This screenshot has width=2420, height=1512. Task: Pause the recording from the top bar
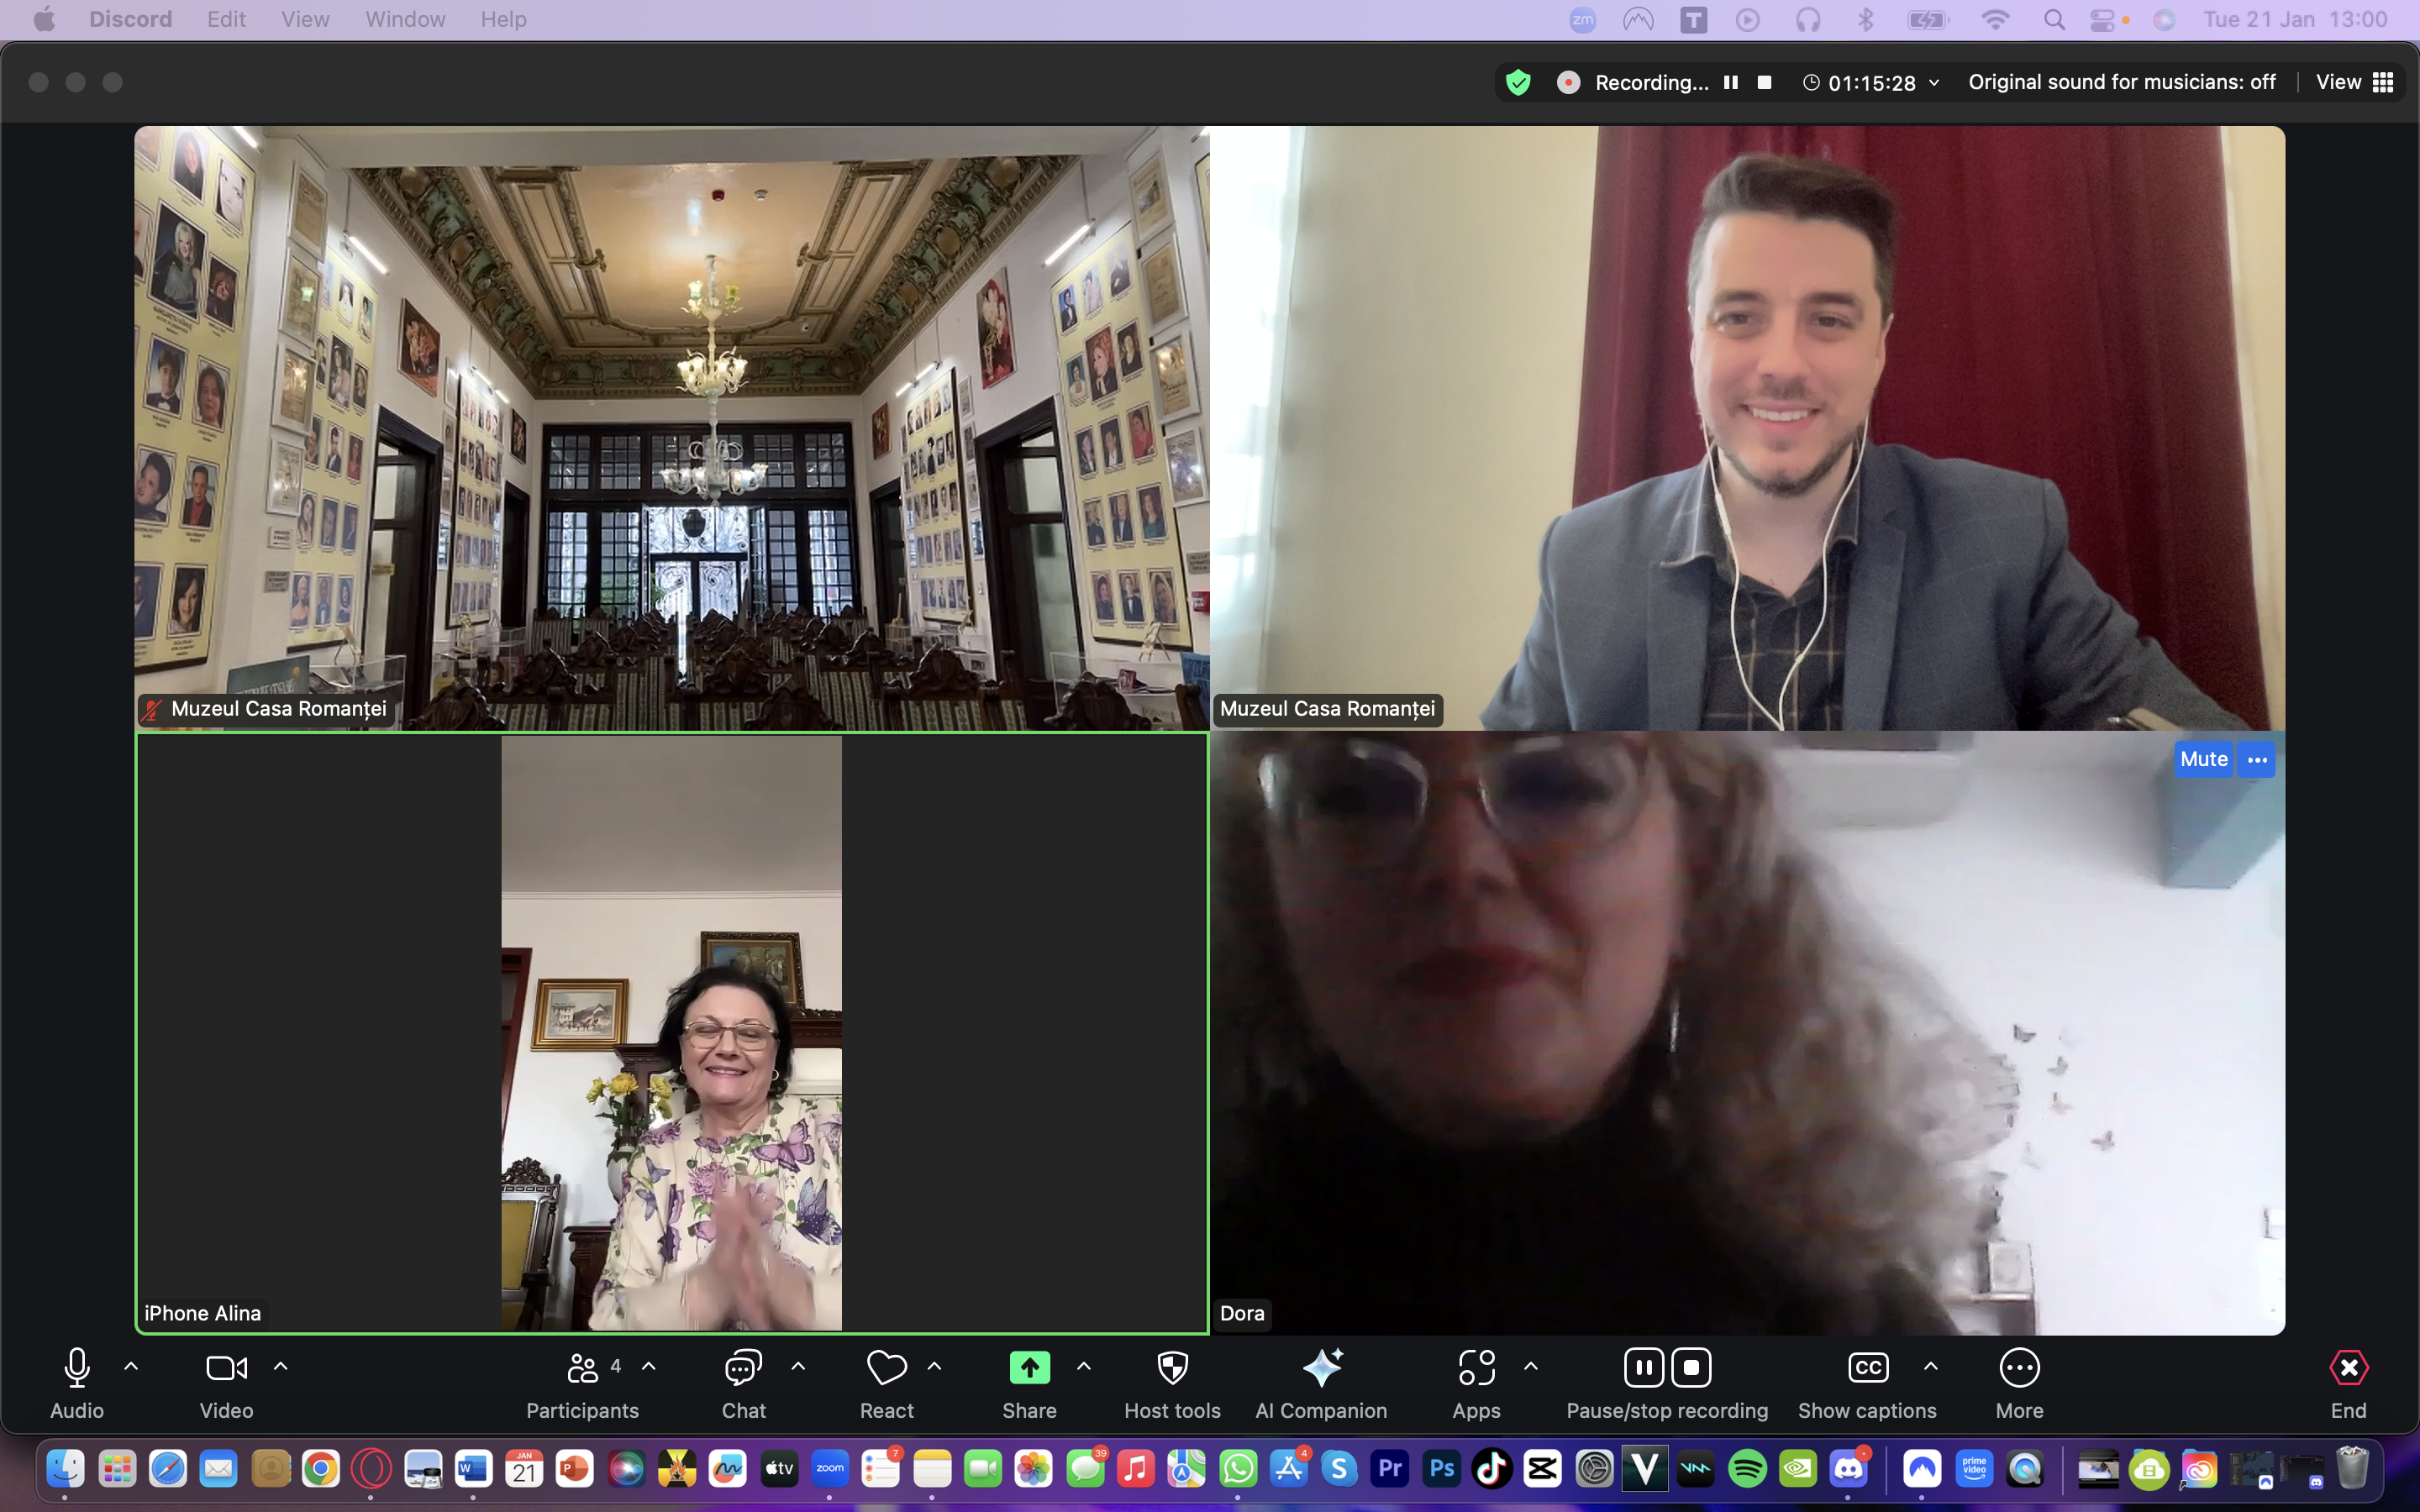(1731, 82)
